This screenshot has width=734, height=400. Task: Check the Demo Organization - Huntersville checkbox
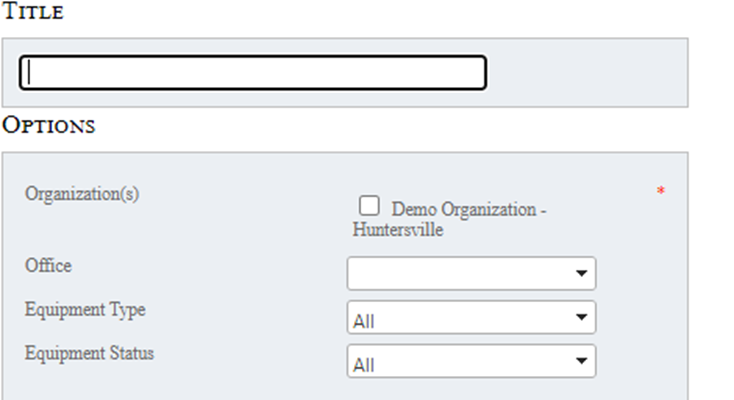tap(370, 206)
